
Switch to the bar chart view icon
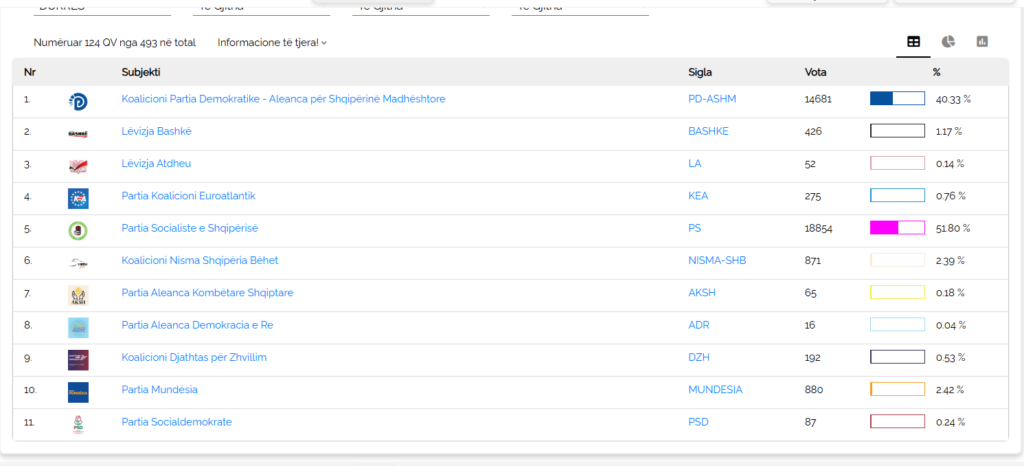click(982, 42)
